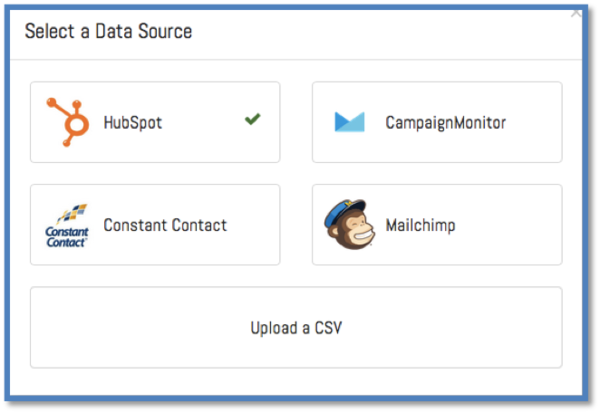
Task: Click the blue border below the dialog
Action: [300, 401]
